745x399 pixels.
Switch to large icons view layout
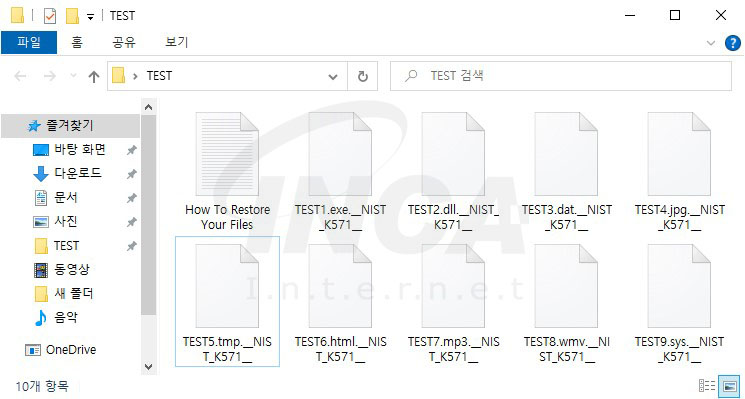[728, 386]
